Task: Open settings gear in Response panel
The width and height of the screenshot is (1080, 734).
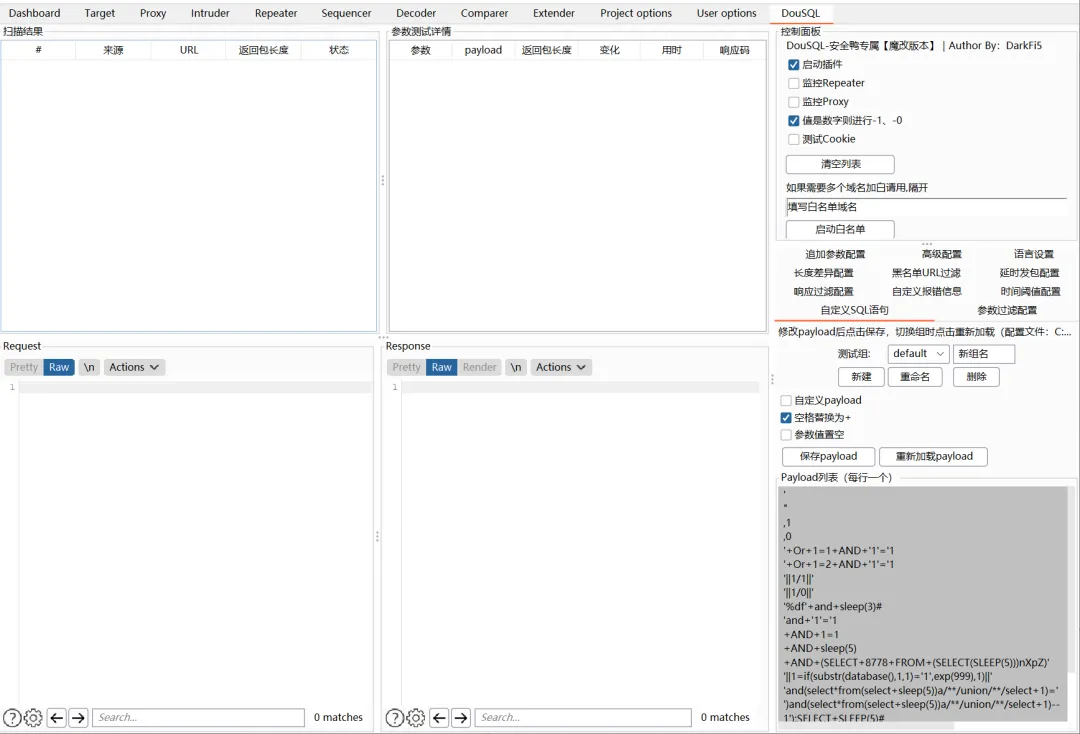Action: (x=415, y=717)
